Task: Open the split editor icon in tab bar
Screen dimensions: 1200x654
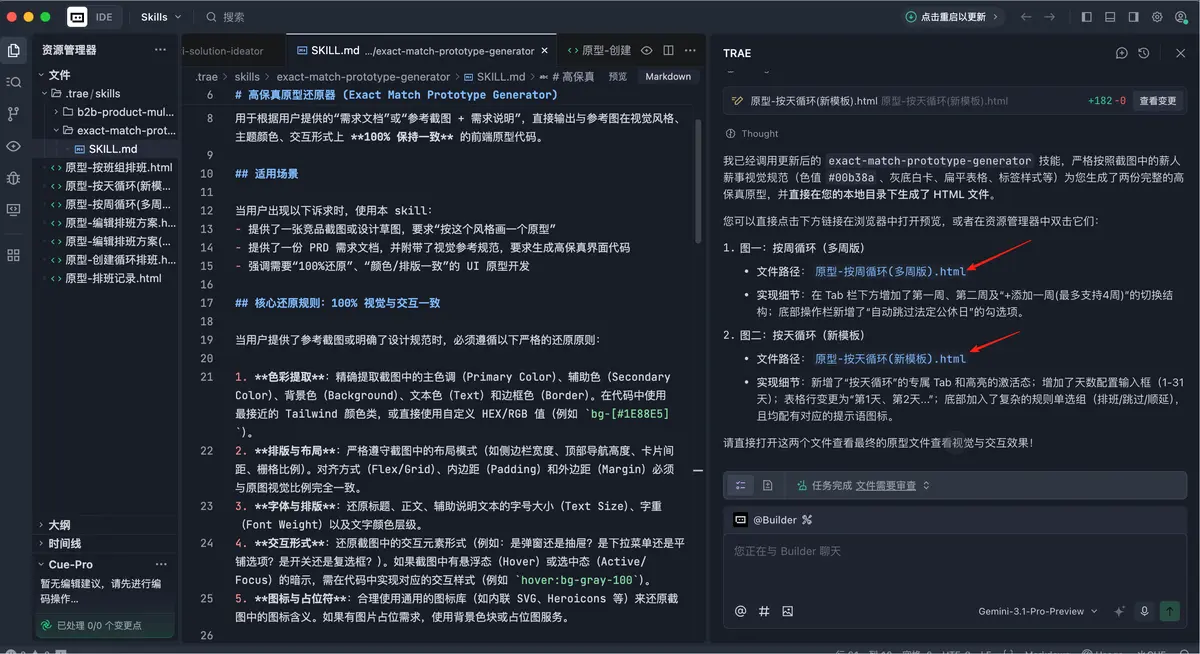Action: coord(668,50)
